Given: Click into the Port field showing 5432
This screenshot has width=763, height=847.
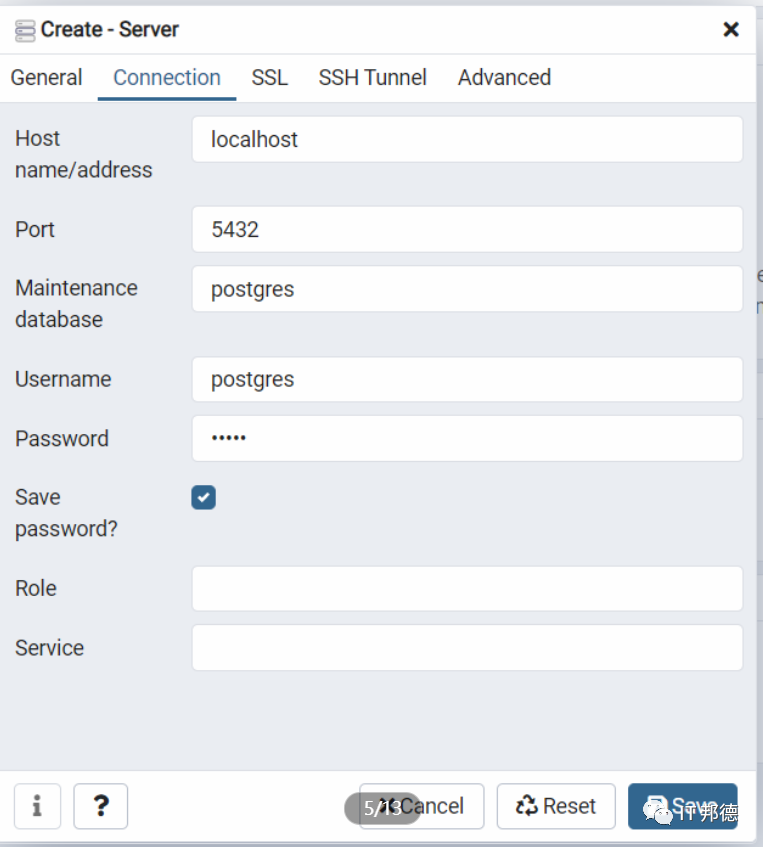Looking at the screenshot, I should point(467,229).
